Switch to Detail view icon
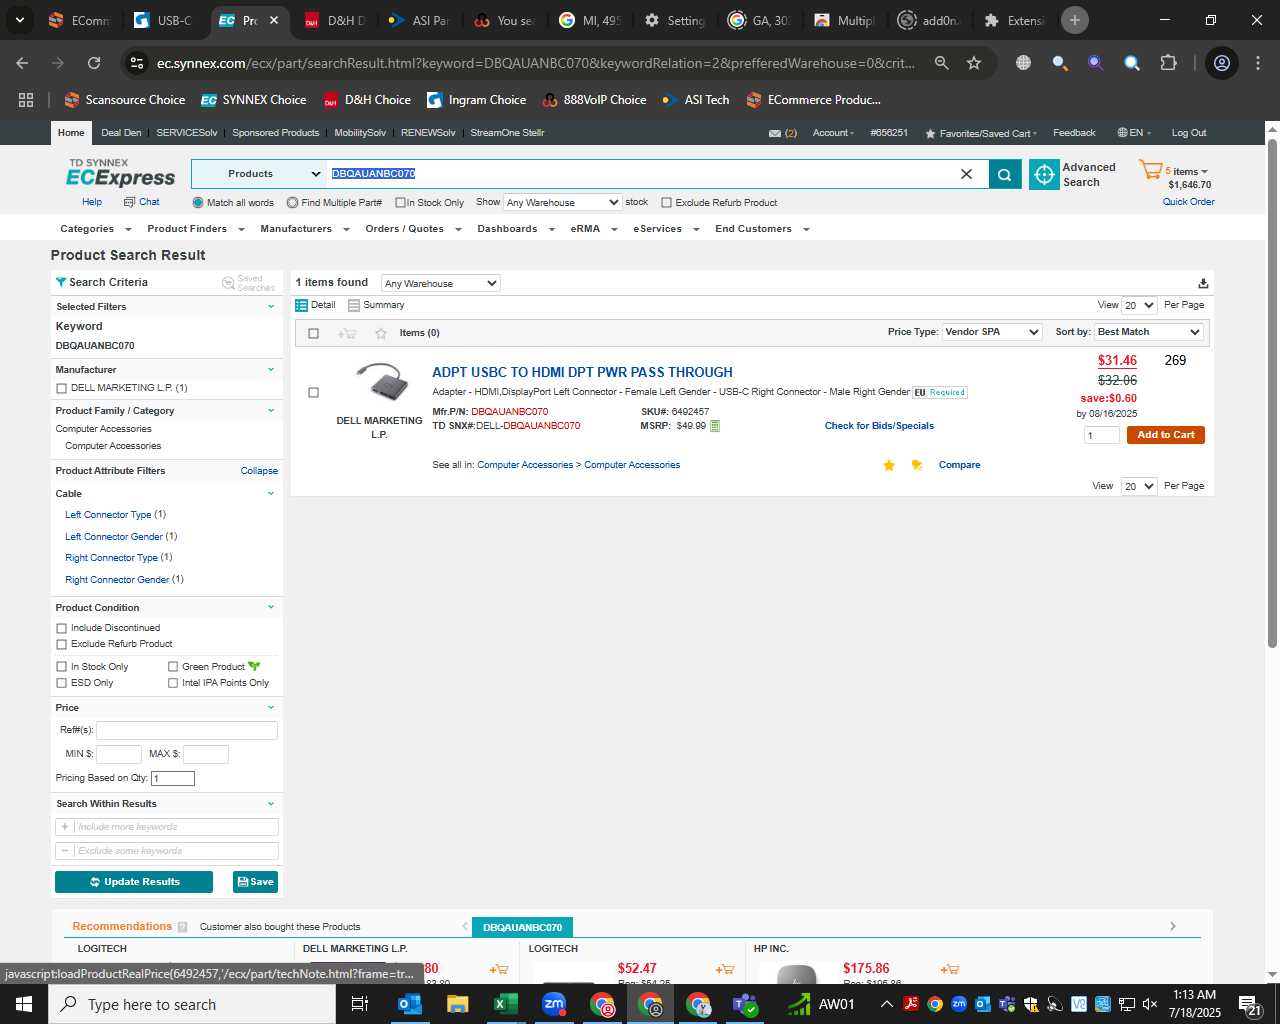 (301, 305)
